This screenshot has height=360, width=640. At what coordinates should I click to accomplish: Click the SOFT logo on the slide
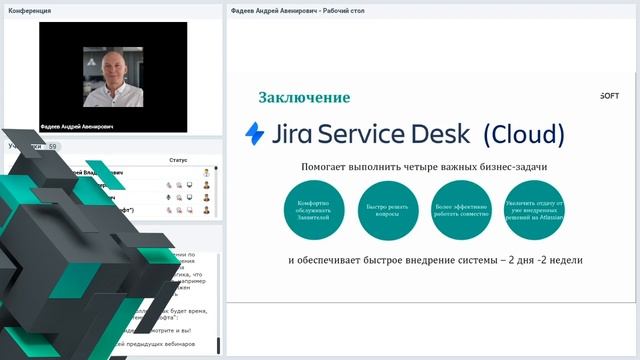click(610, 96)
